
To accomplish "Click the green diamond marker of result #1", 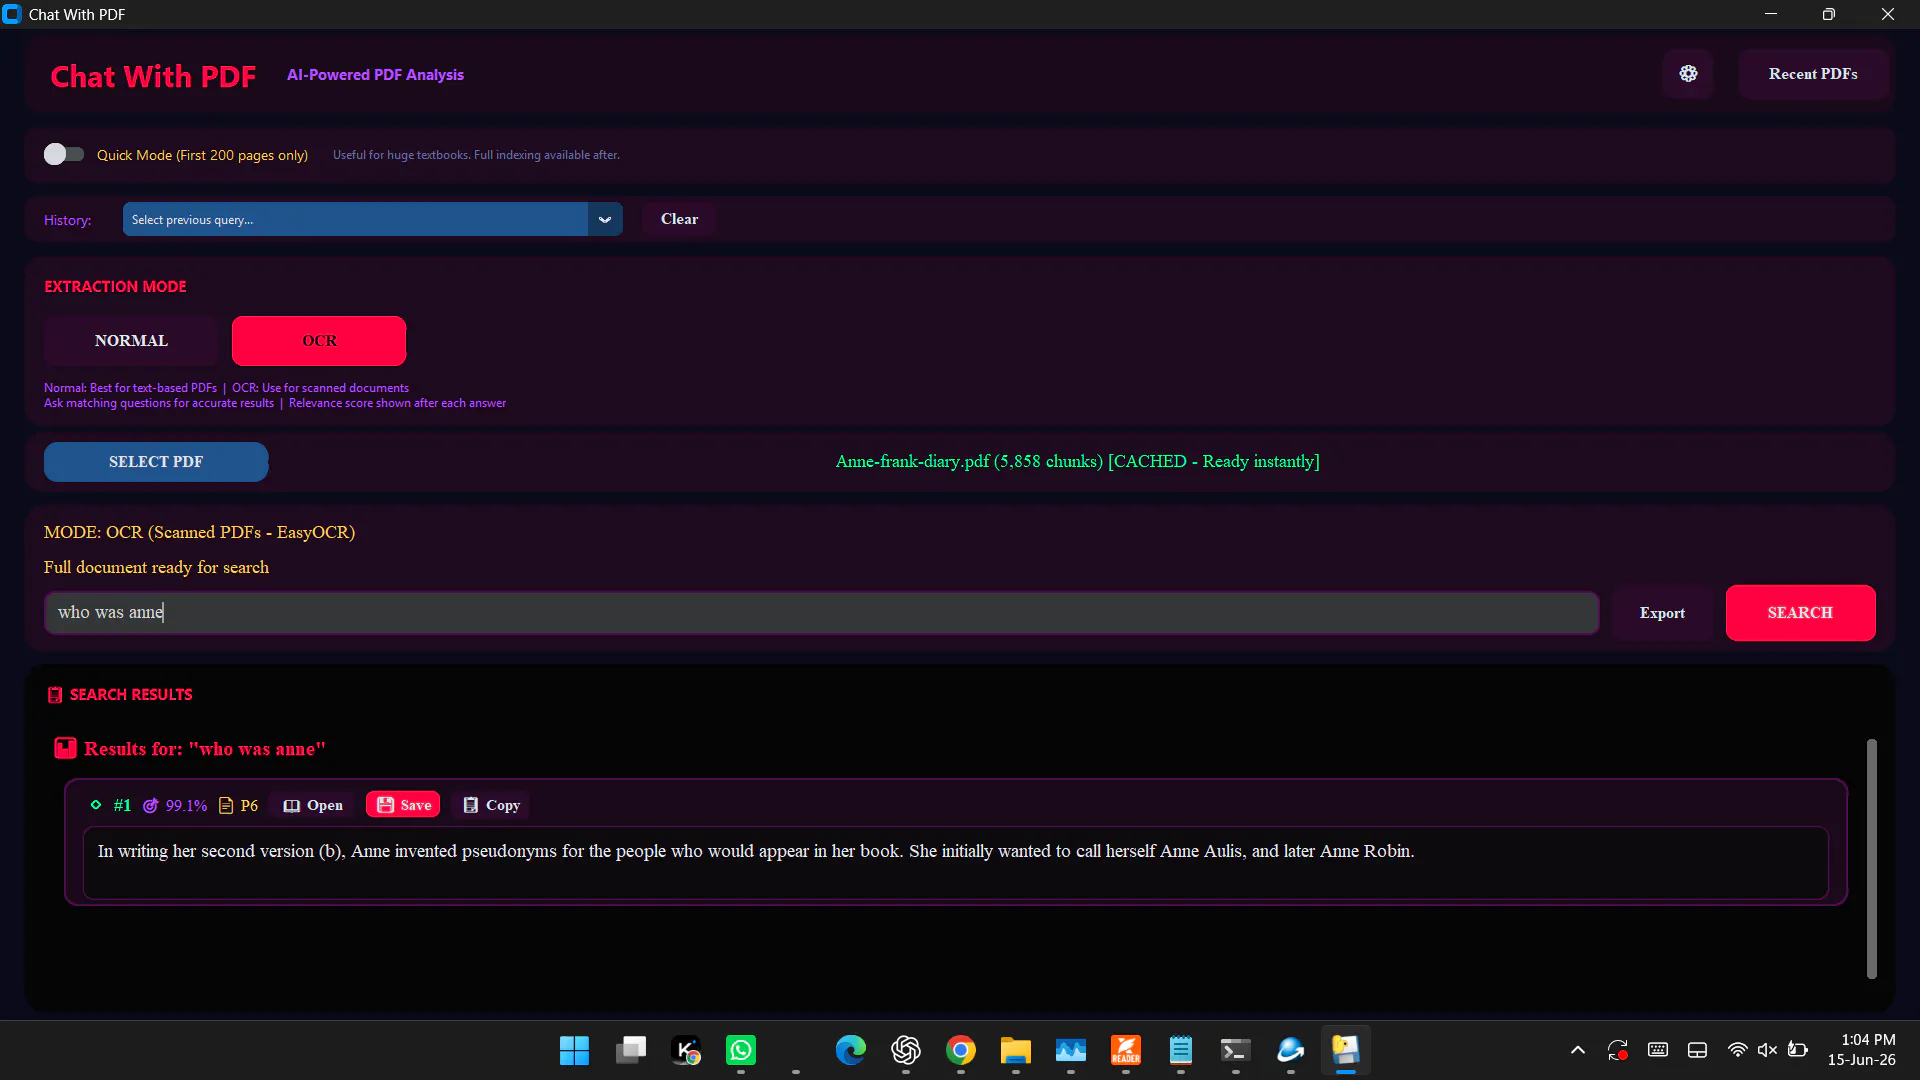I will [96, 805].
